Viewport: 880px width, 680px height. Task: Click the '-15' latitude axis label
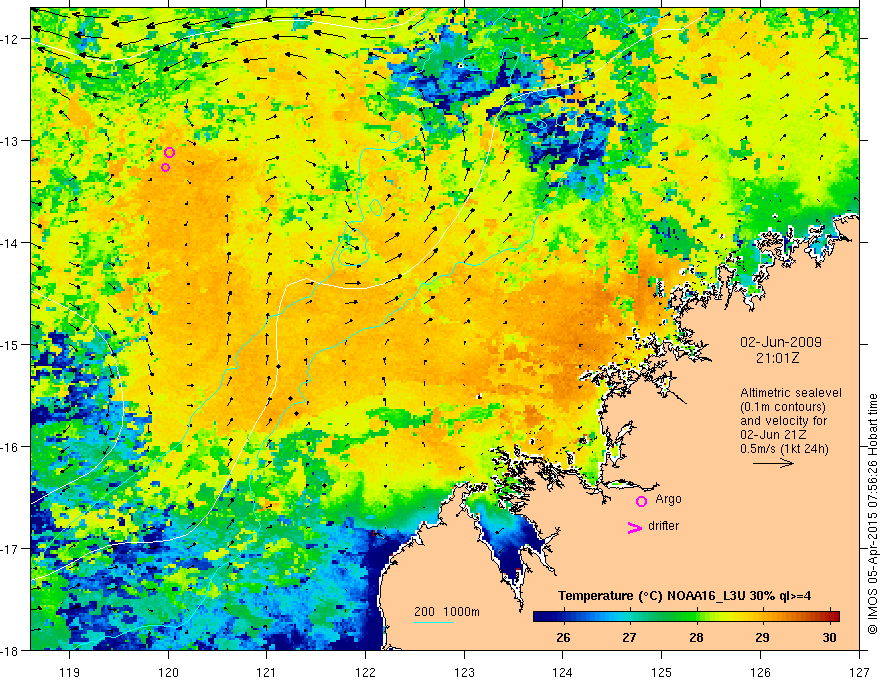pos(11,344)
